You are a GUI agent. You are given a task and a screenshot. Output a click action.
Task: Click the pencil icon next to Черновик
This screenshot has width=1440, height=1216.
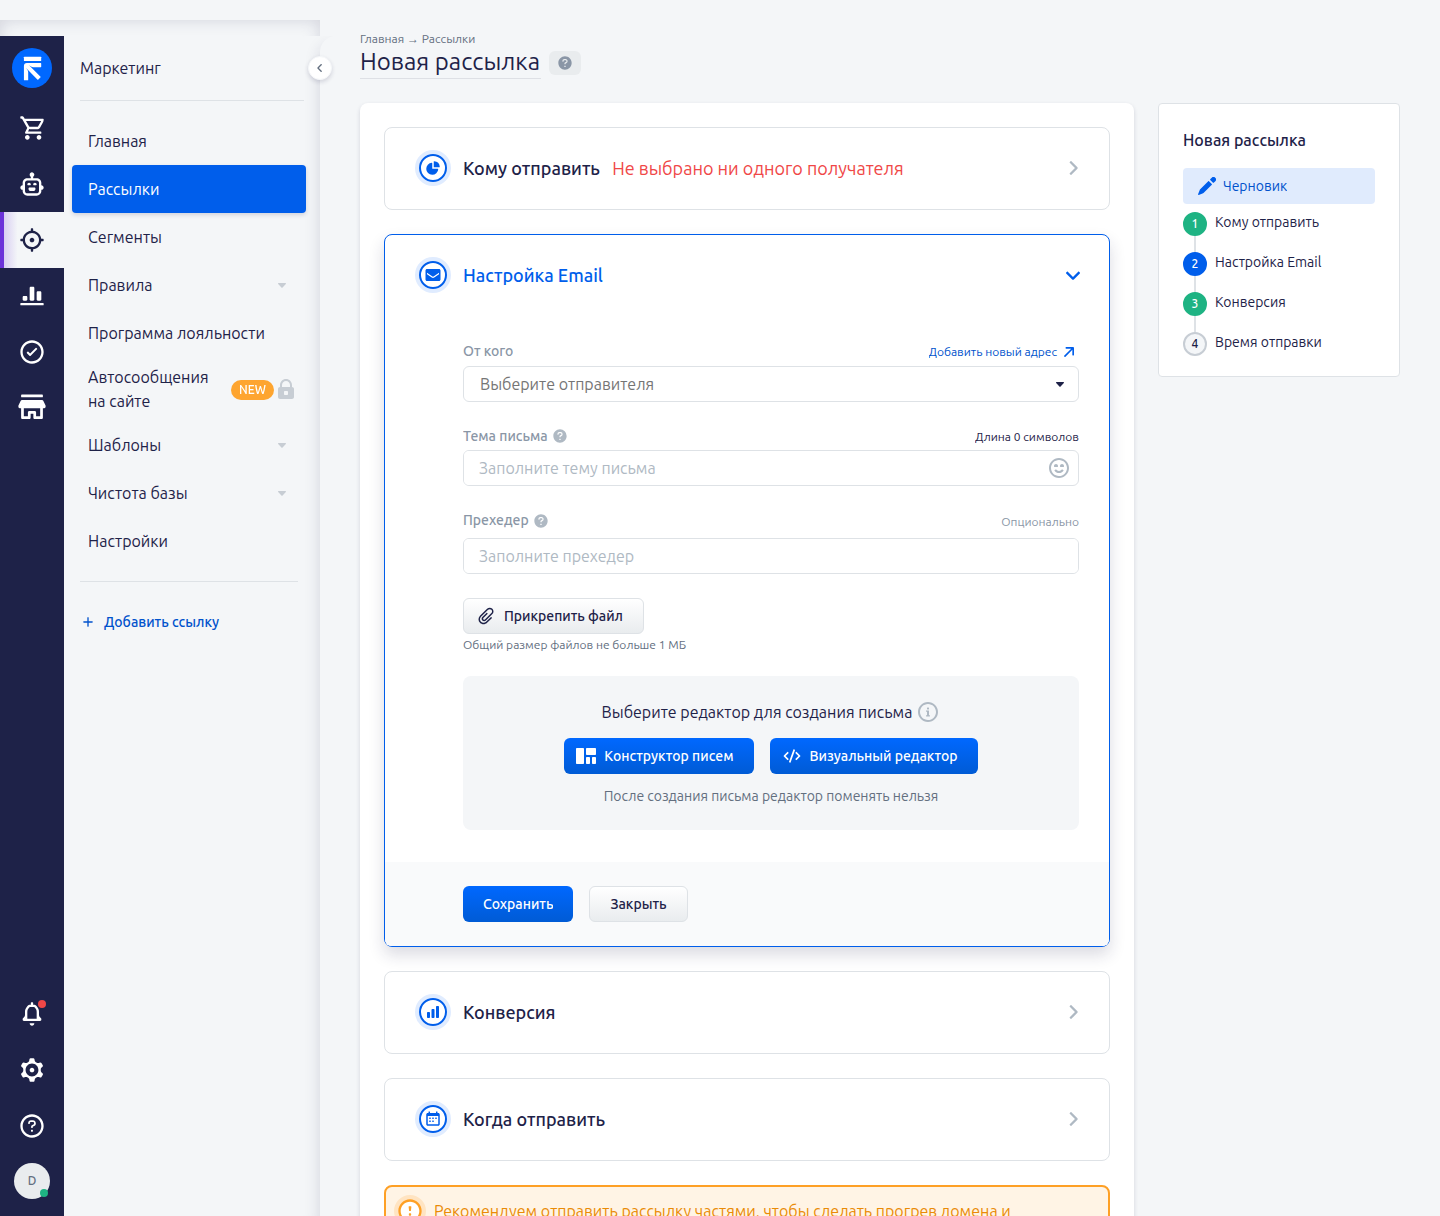1207,186
